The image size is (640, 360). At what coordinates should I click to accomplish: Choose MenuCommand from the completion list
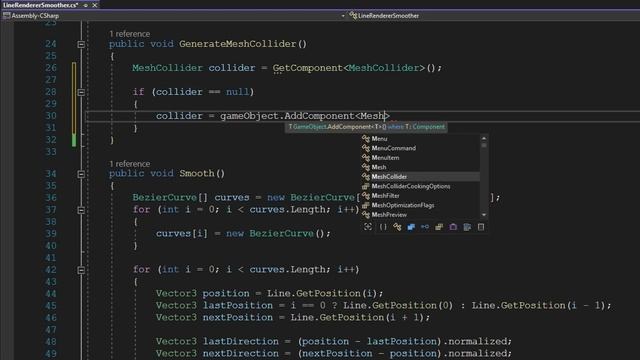tap(420, 148)
